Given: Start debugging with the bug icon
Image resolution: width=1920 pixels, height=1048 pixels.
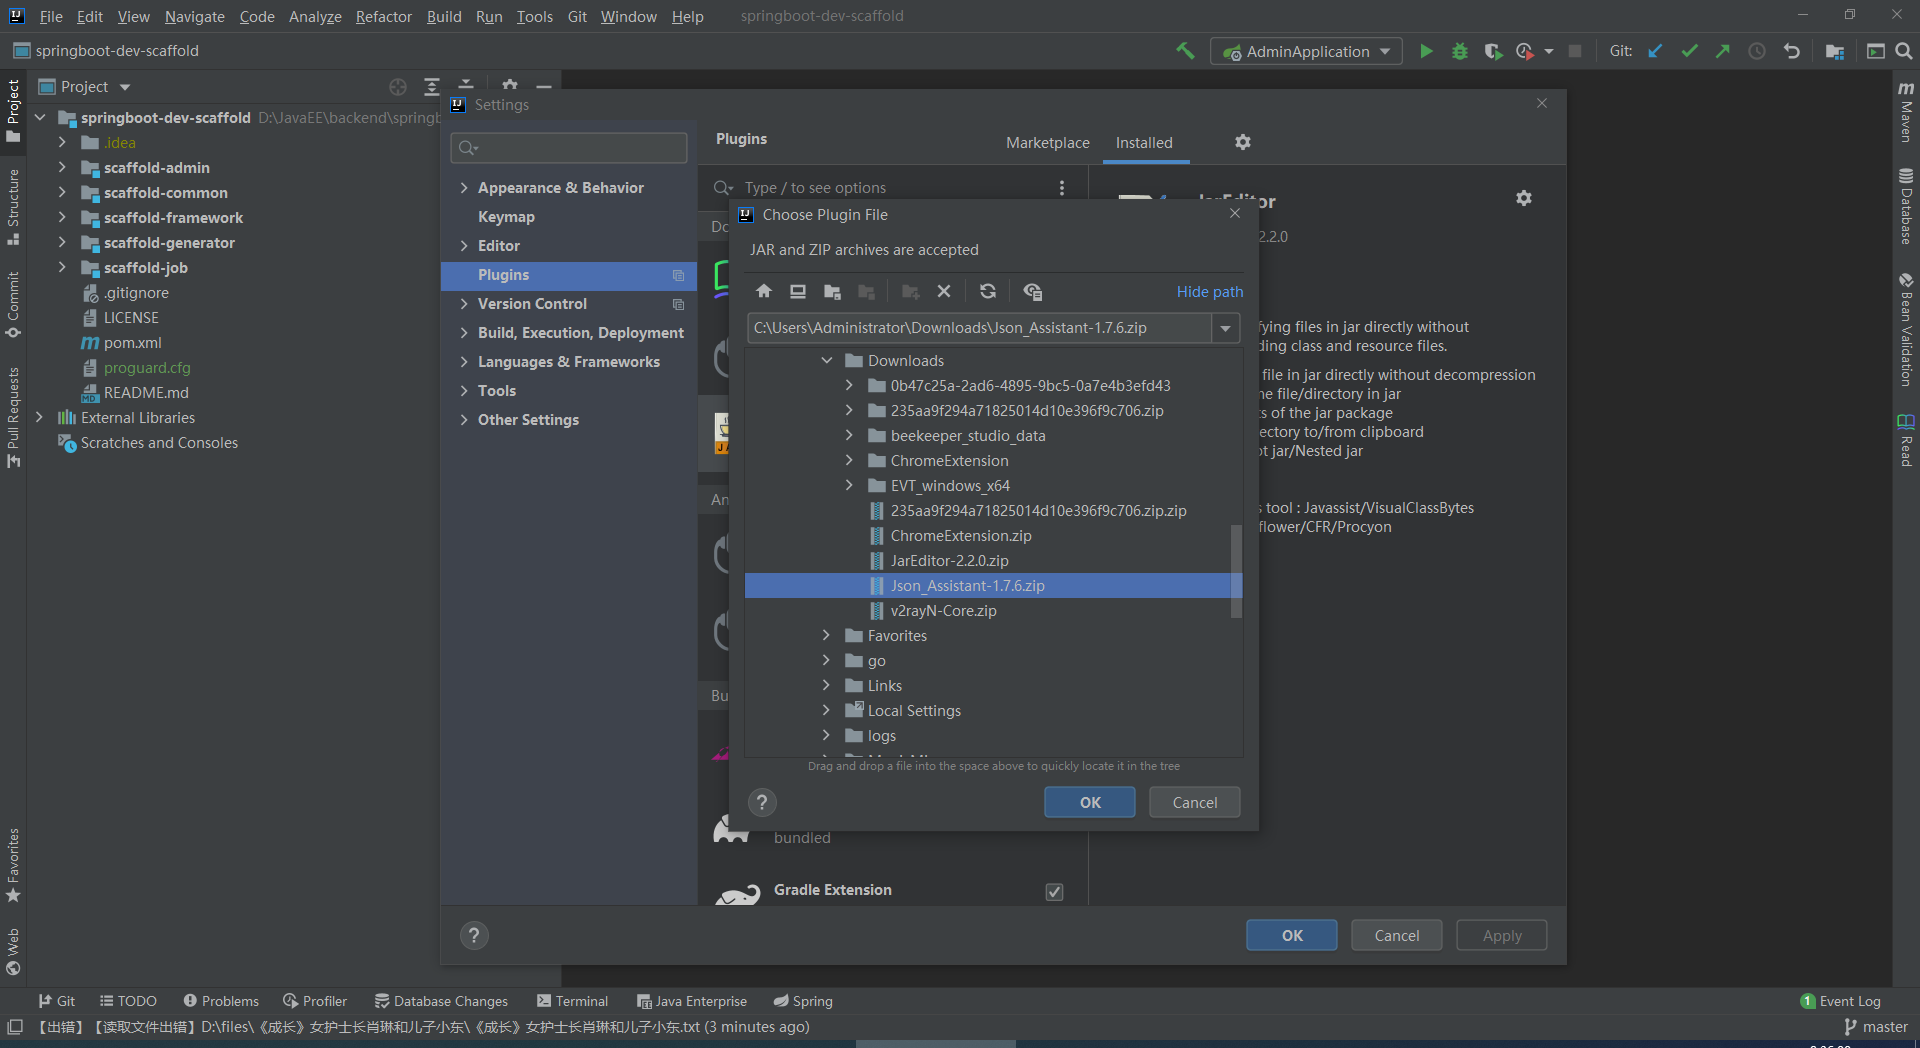Looking at the screenshot, I should pyautogui.click(x=1460, y=51).
